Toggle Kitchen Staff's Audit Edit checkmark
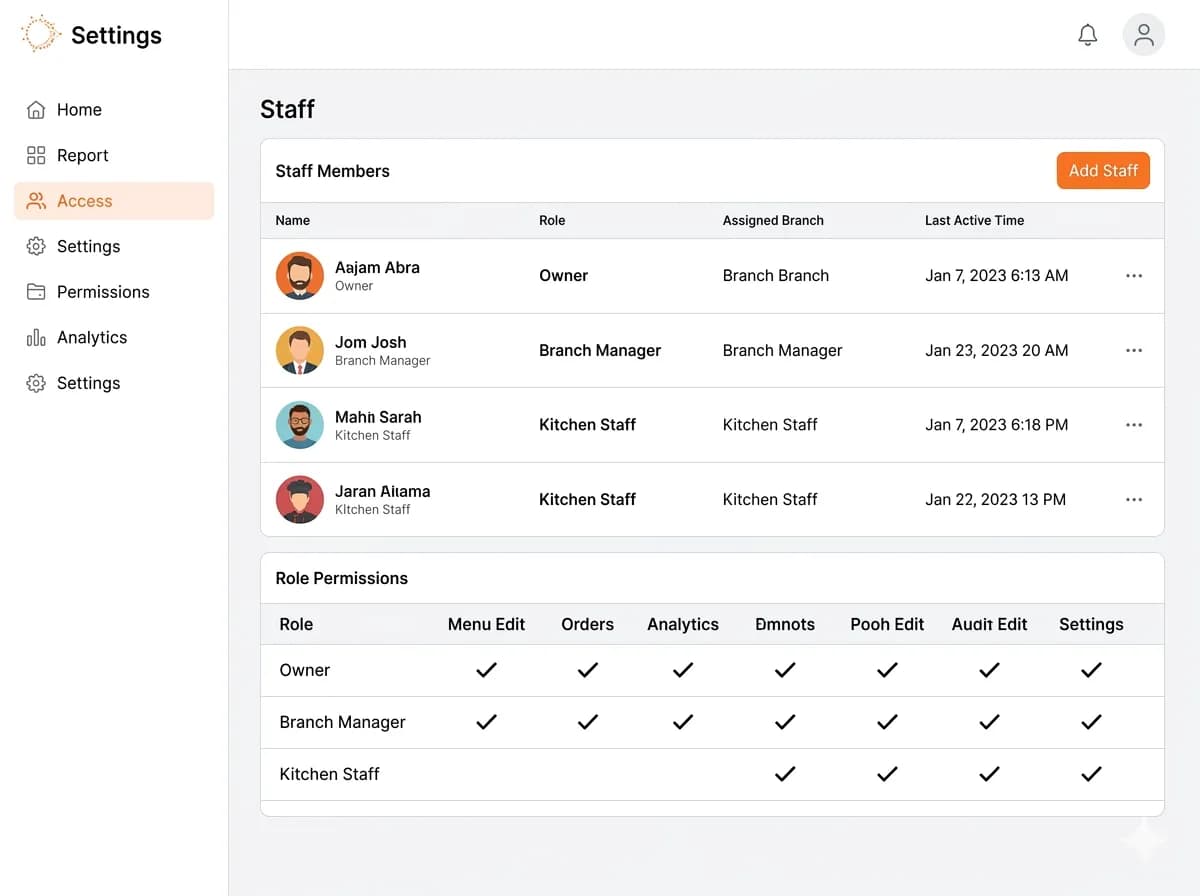The width and height of the screenshot is (1200, 896). pos(989,774)
